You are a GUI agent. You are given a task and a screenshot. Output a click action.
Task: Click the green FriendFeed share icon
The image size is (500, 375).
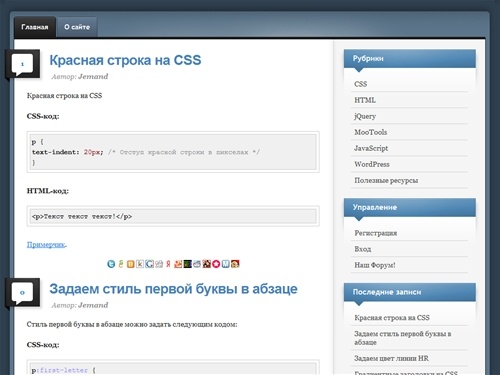pos(121,264)
